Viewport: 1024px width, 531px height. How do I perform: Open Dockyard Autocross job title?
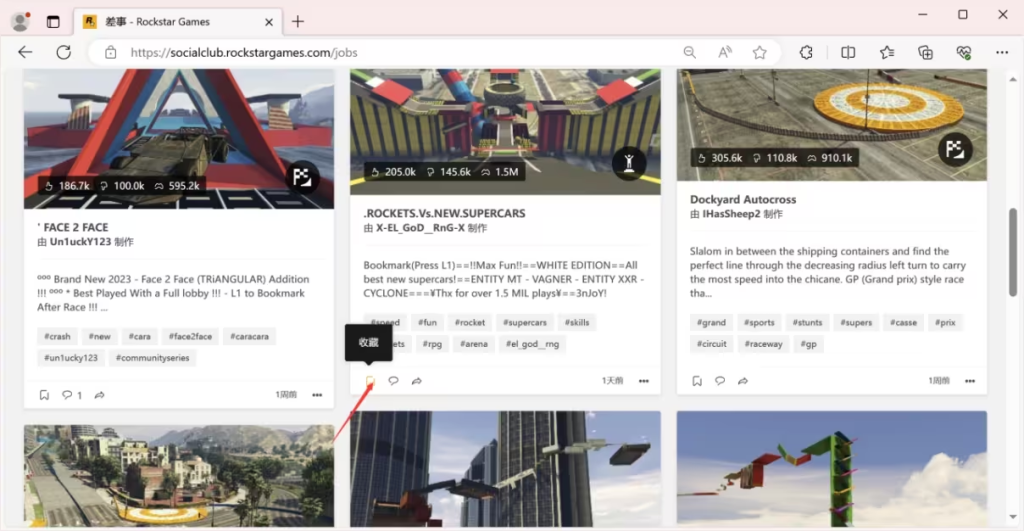tap(743, 200)
